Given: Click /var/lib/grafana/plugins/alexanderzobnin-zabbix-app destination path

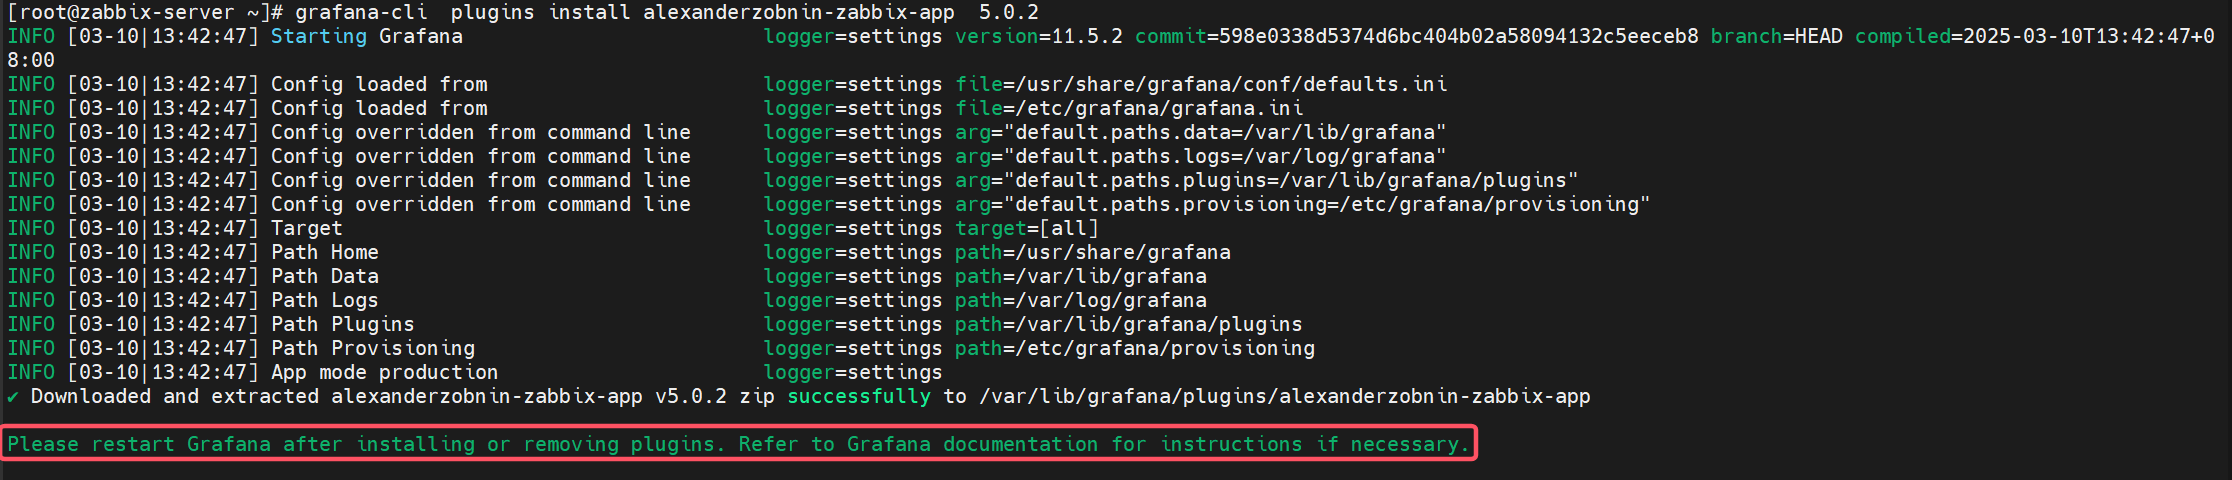Looking at the screenshot, I should [1285, 397].
